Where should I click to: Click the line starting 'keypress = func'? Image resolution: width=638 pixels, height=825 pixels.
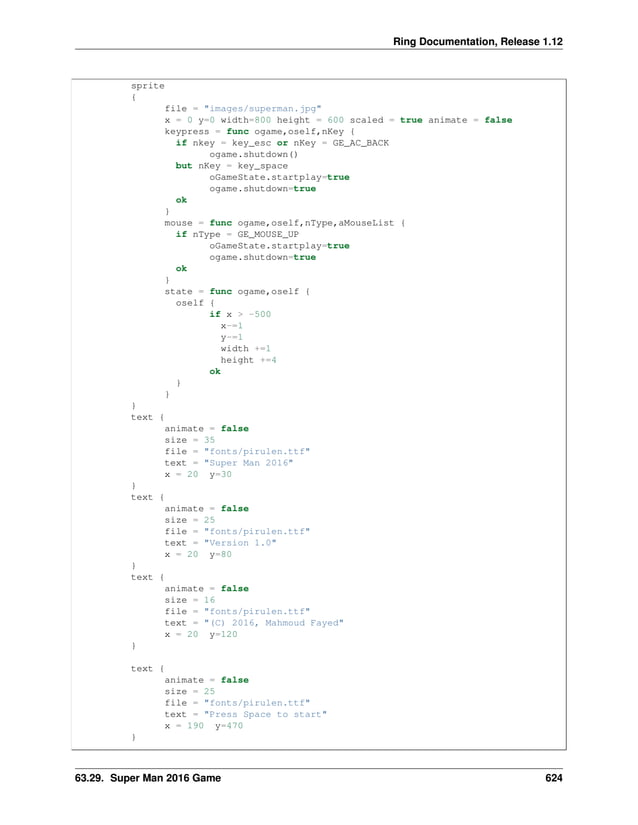point(260,132)
